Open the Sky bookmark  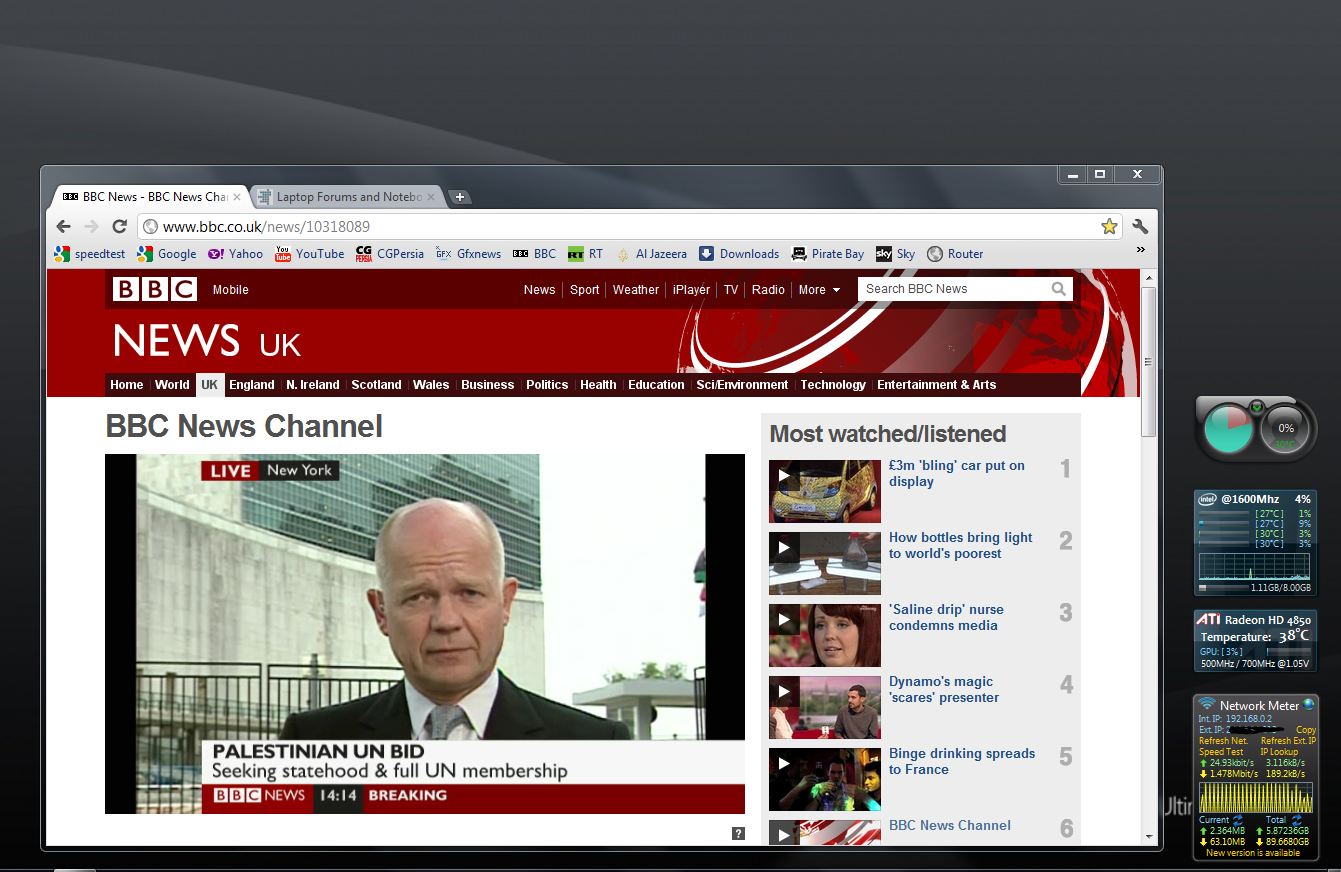895,254
